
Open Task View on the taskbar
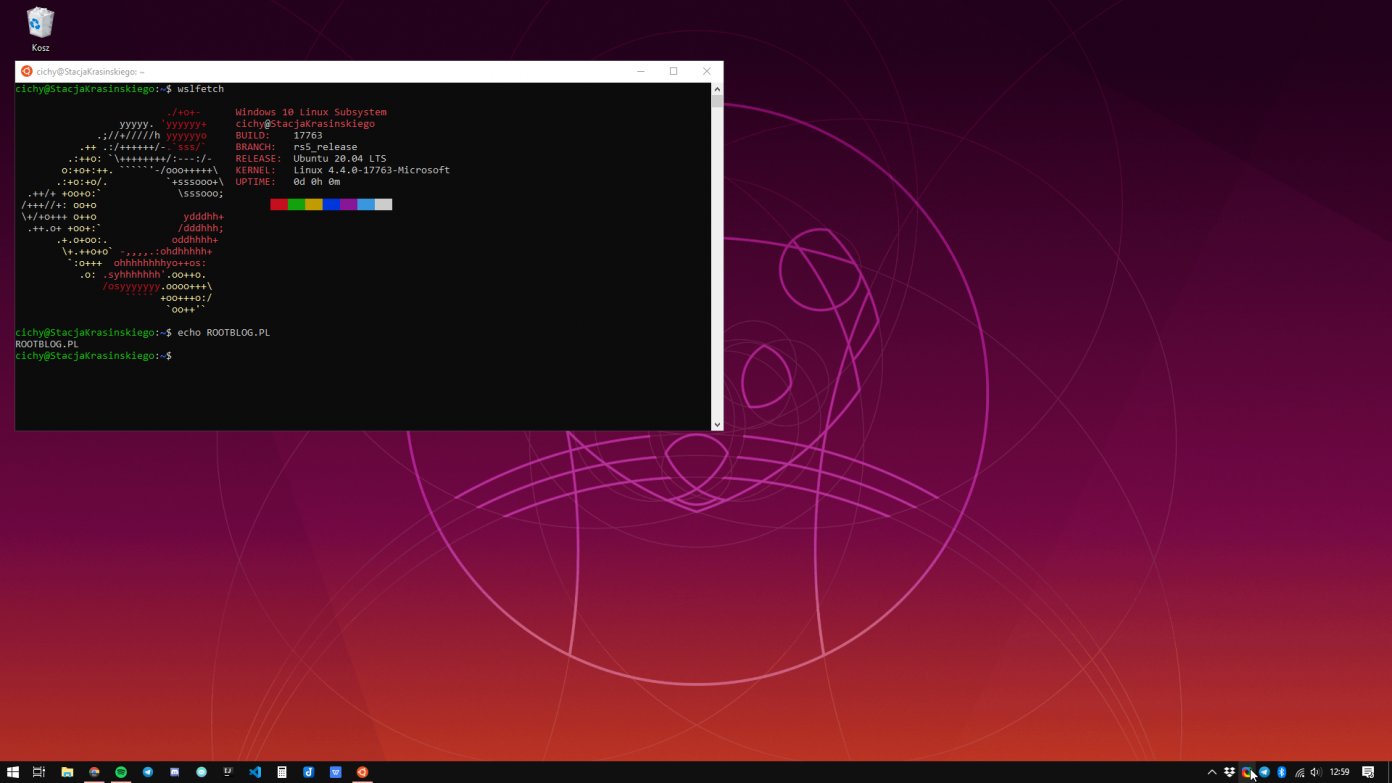click(x=39, y=772)
